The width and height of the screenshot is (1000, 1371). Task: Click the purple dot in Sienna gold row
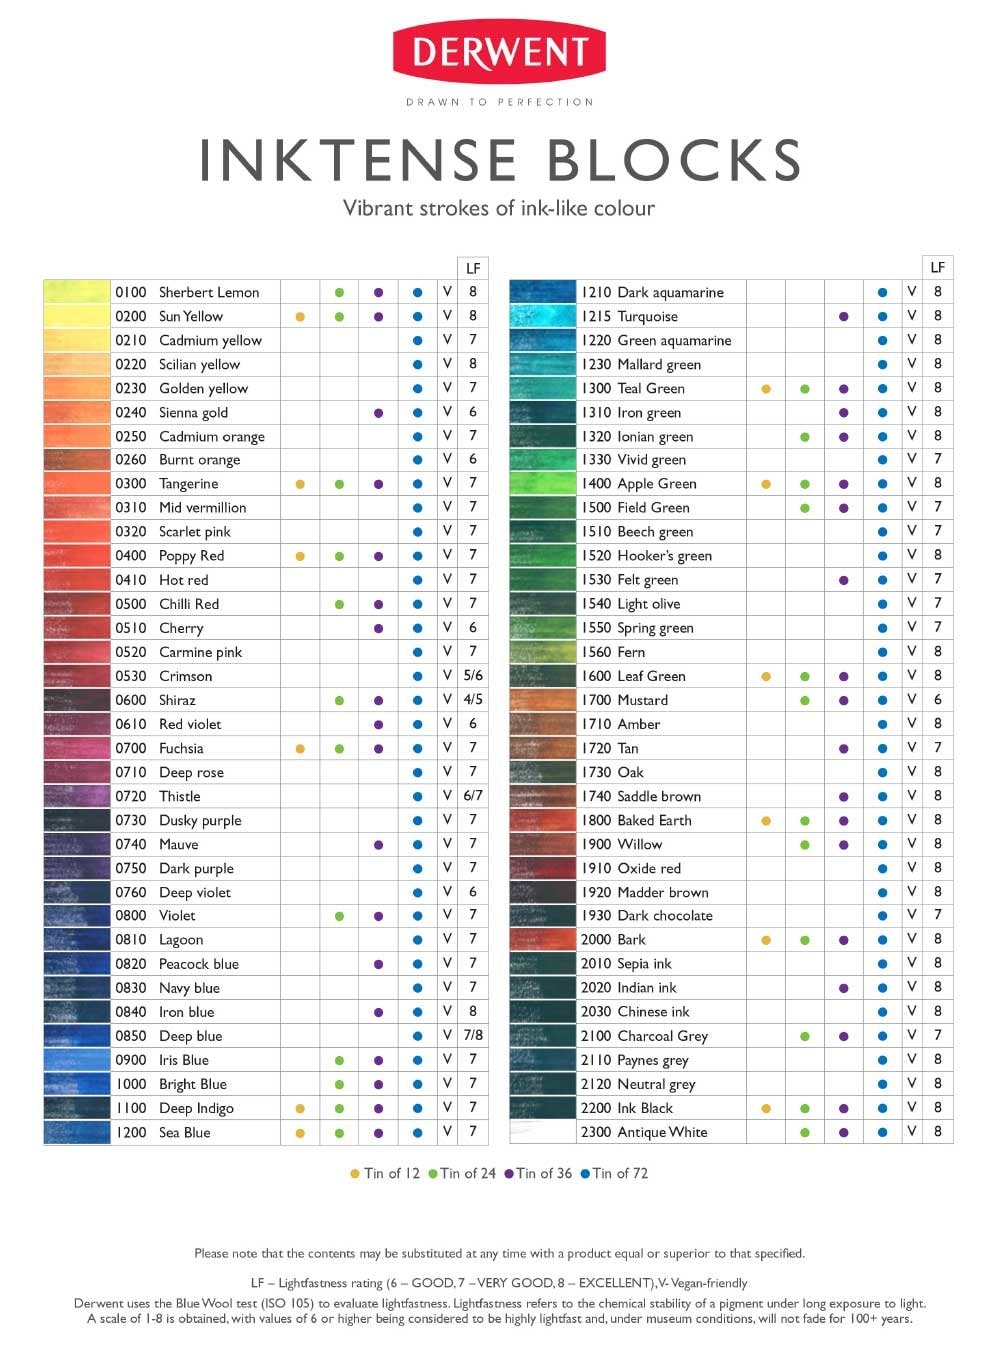pyautogui.click(x=378, y=413)
